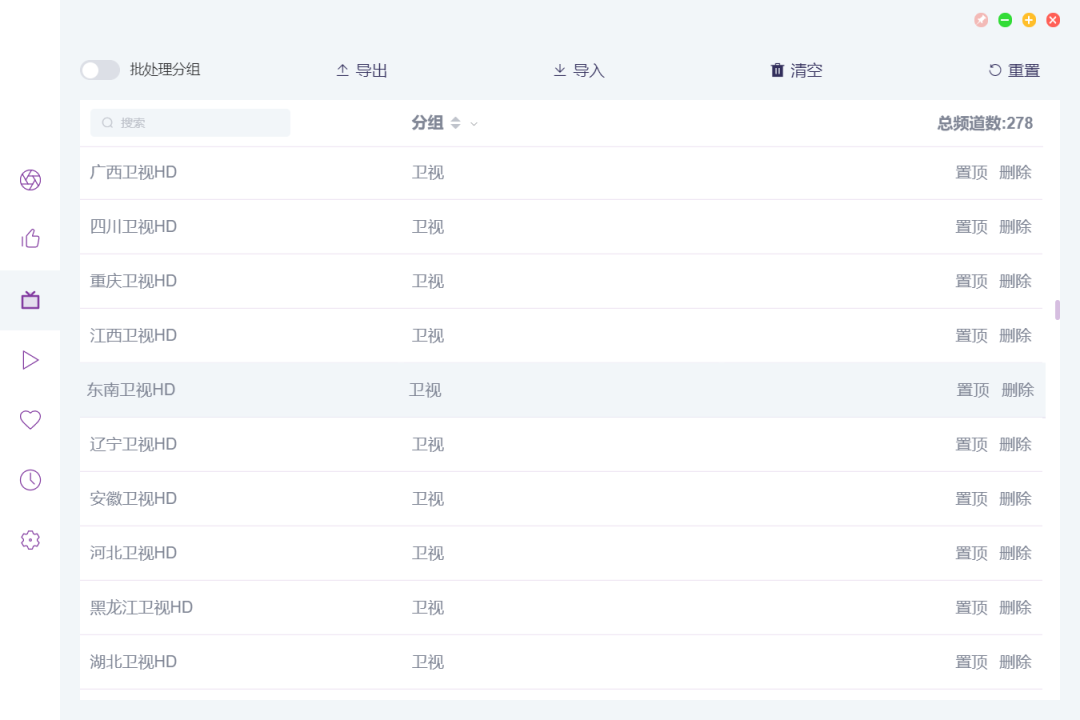The image size is (1080, 720).
Task: Open the gear settings icon
Action: point(30,539)
